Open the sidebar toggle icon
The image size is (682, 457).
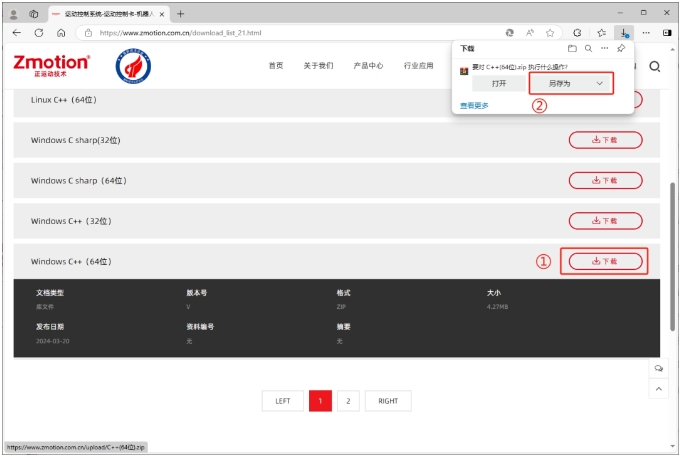(667, 33)
